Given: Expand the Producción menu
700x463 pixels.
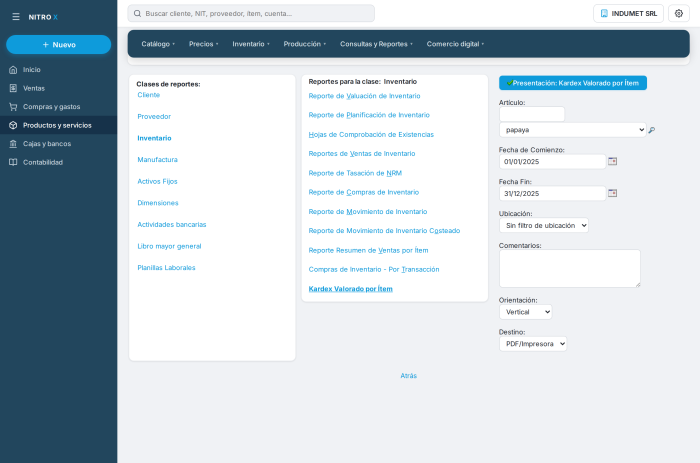Looking at the screenshot, I should [304, 44].
